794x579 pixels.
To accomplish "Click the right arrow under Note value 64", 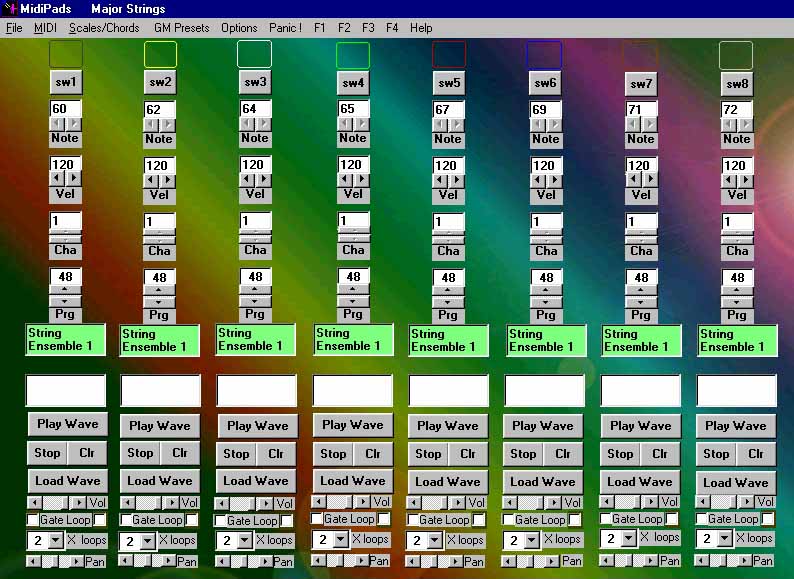I will [264, 124].
